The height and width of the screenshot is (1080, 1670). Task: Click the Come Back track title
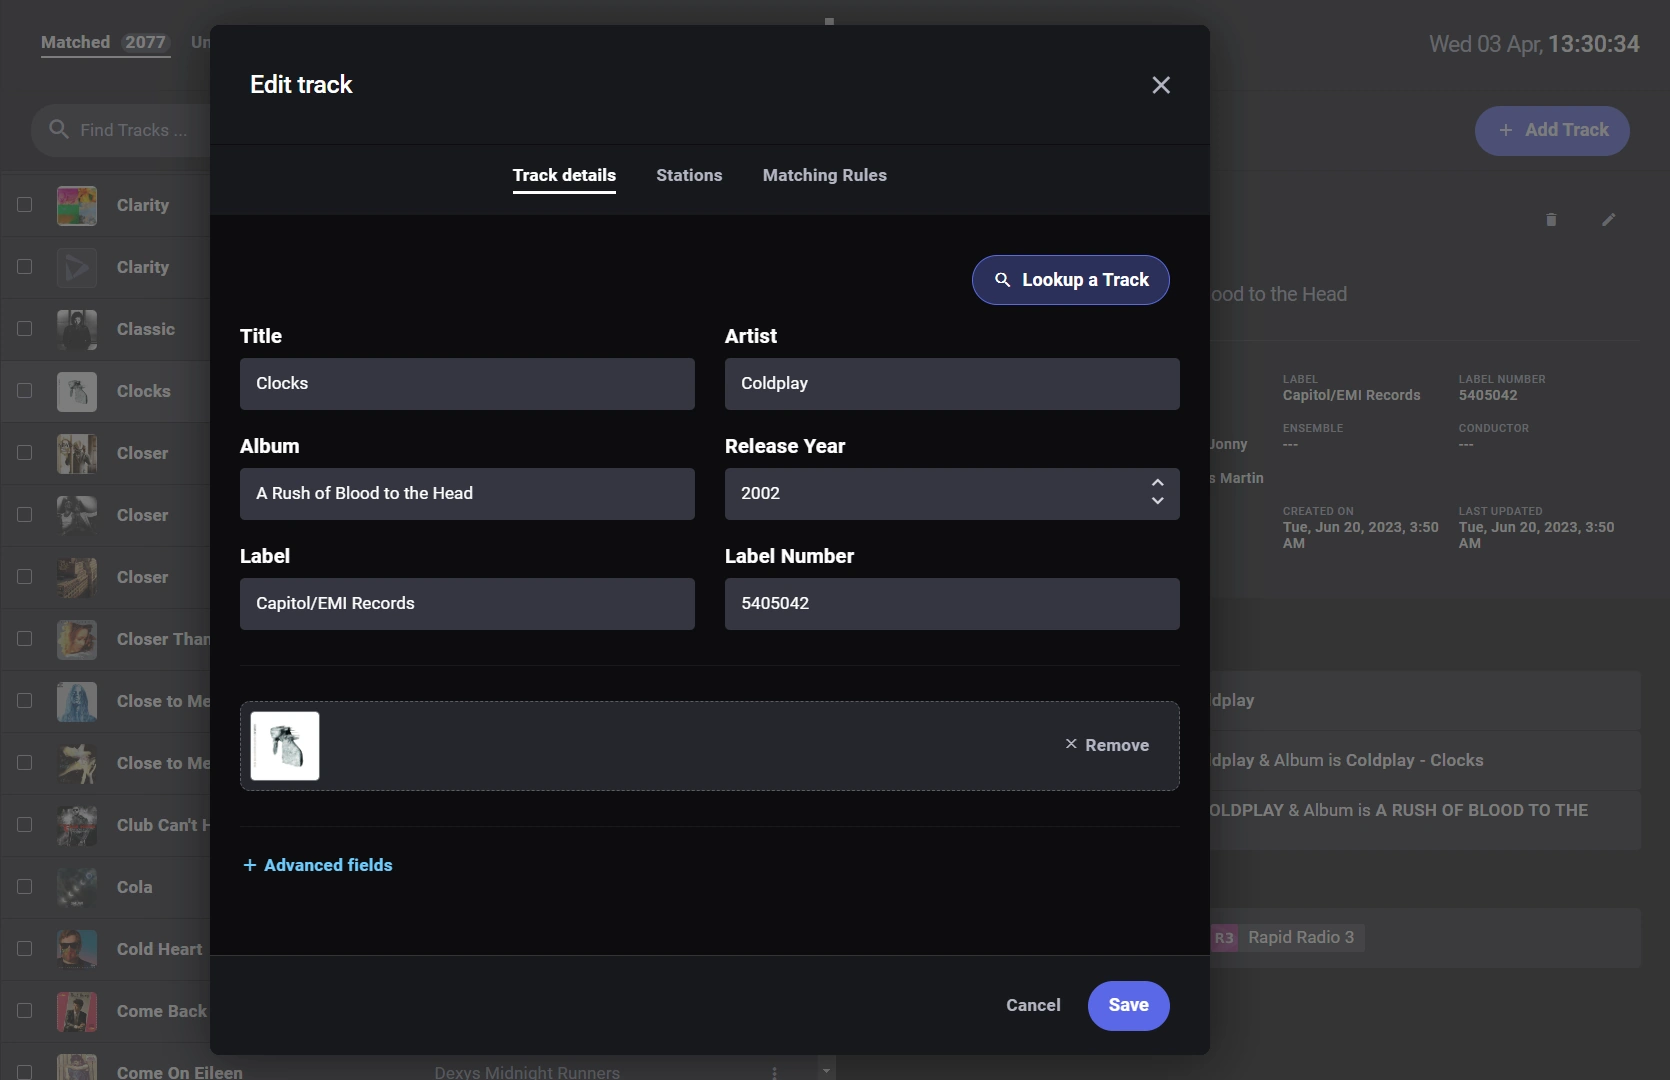coord(162,1011)
